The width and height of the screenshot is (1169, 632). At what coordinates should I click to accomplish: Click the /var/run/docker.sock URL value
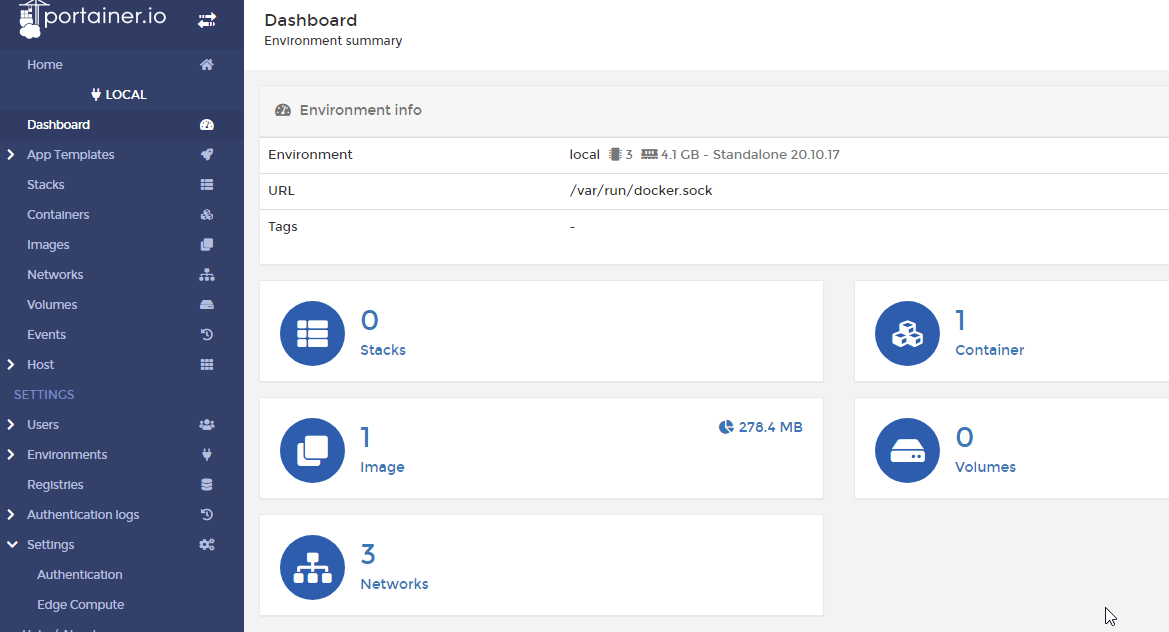click(x=640, y=191)
